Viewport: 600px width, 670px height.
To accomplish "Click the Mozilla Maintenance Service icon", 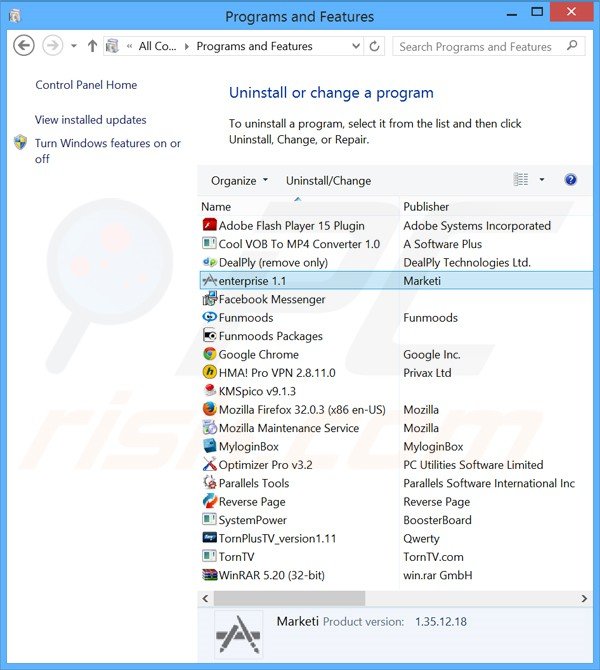I will pyautogui.click(x=209, y=427).
